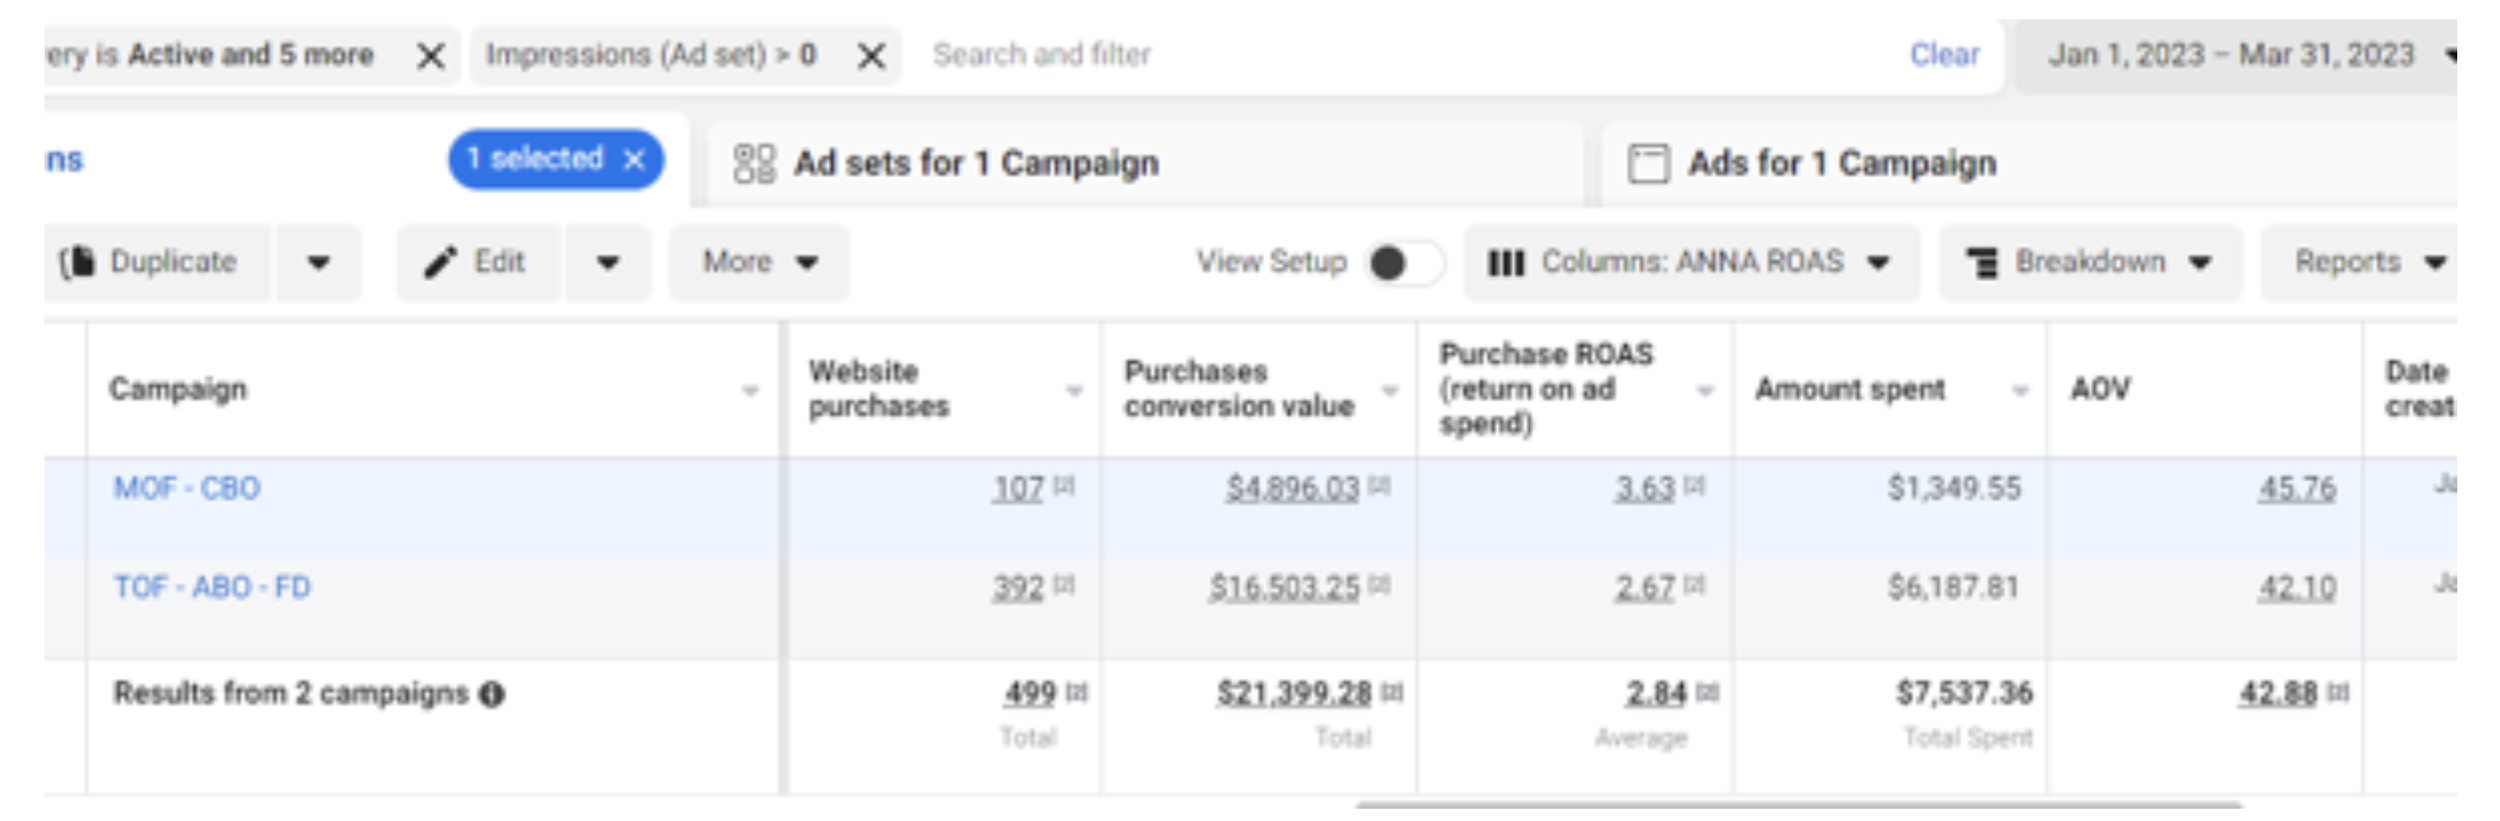
Task: Click the 107 website purchases value
Action: (1018, 488)
